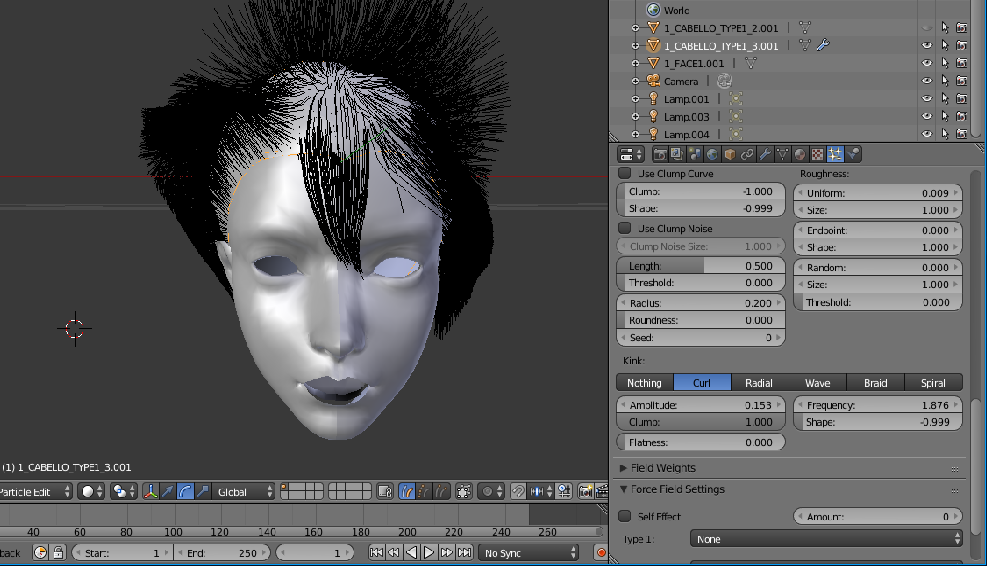987x566 pixels.
Task: Jump to the last frame
Action: tap(465, 553)
